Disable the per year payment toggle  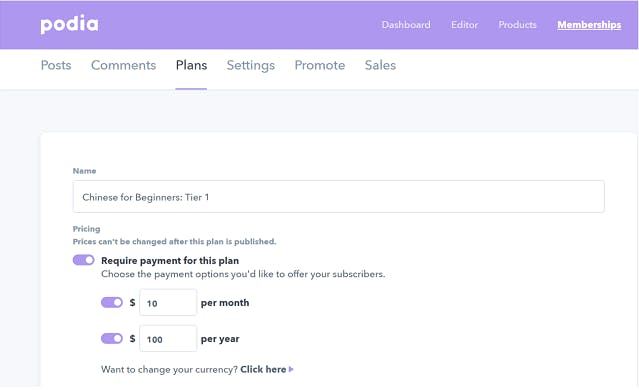[x=112, y=338]
